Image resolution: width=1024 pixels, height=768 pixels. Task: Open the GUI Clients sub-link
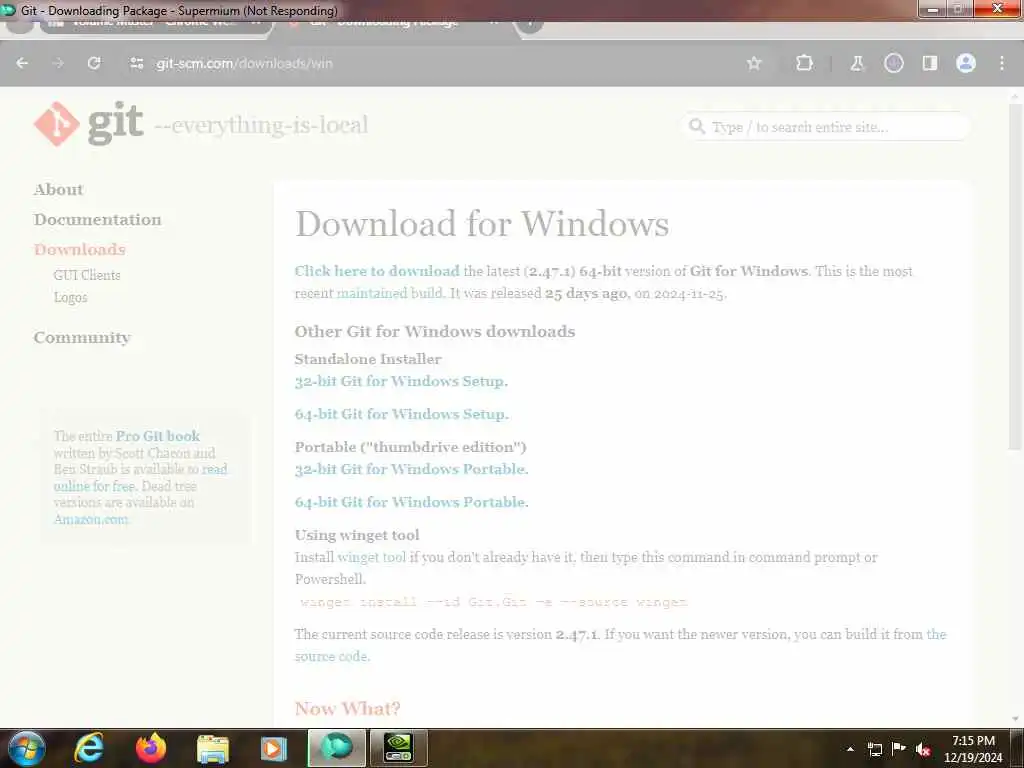click(x=87, y=275)
